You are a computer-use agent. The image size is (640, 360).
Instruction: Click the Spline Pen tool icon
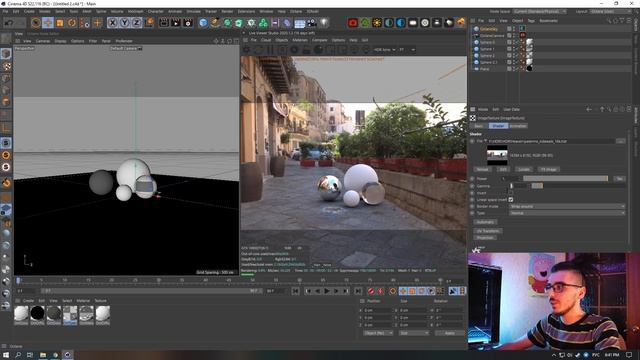(215, 23)
